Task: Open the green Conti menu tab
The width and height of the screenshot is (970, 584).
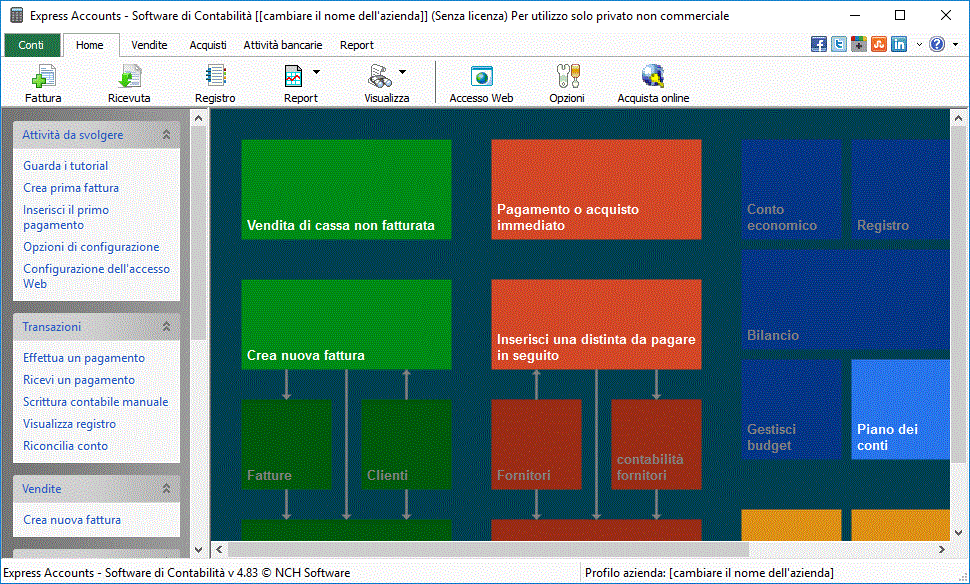Action: click(32, 45)
